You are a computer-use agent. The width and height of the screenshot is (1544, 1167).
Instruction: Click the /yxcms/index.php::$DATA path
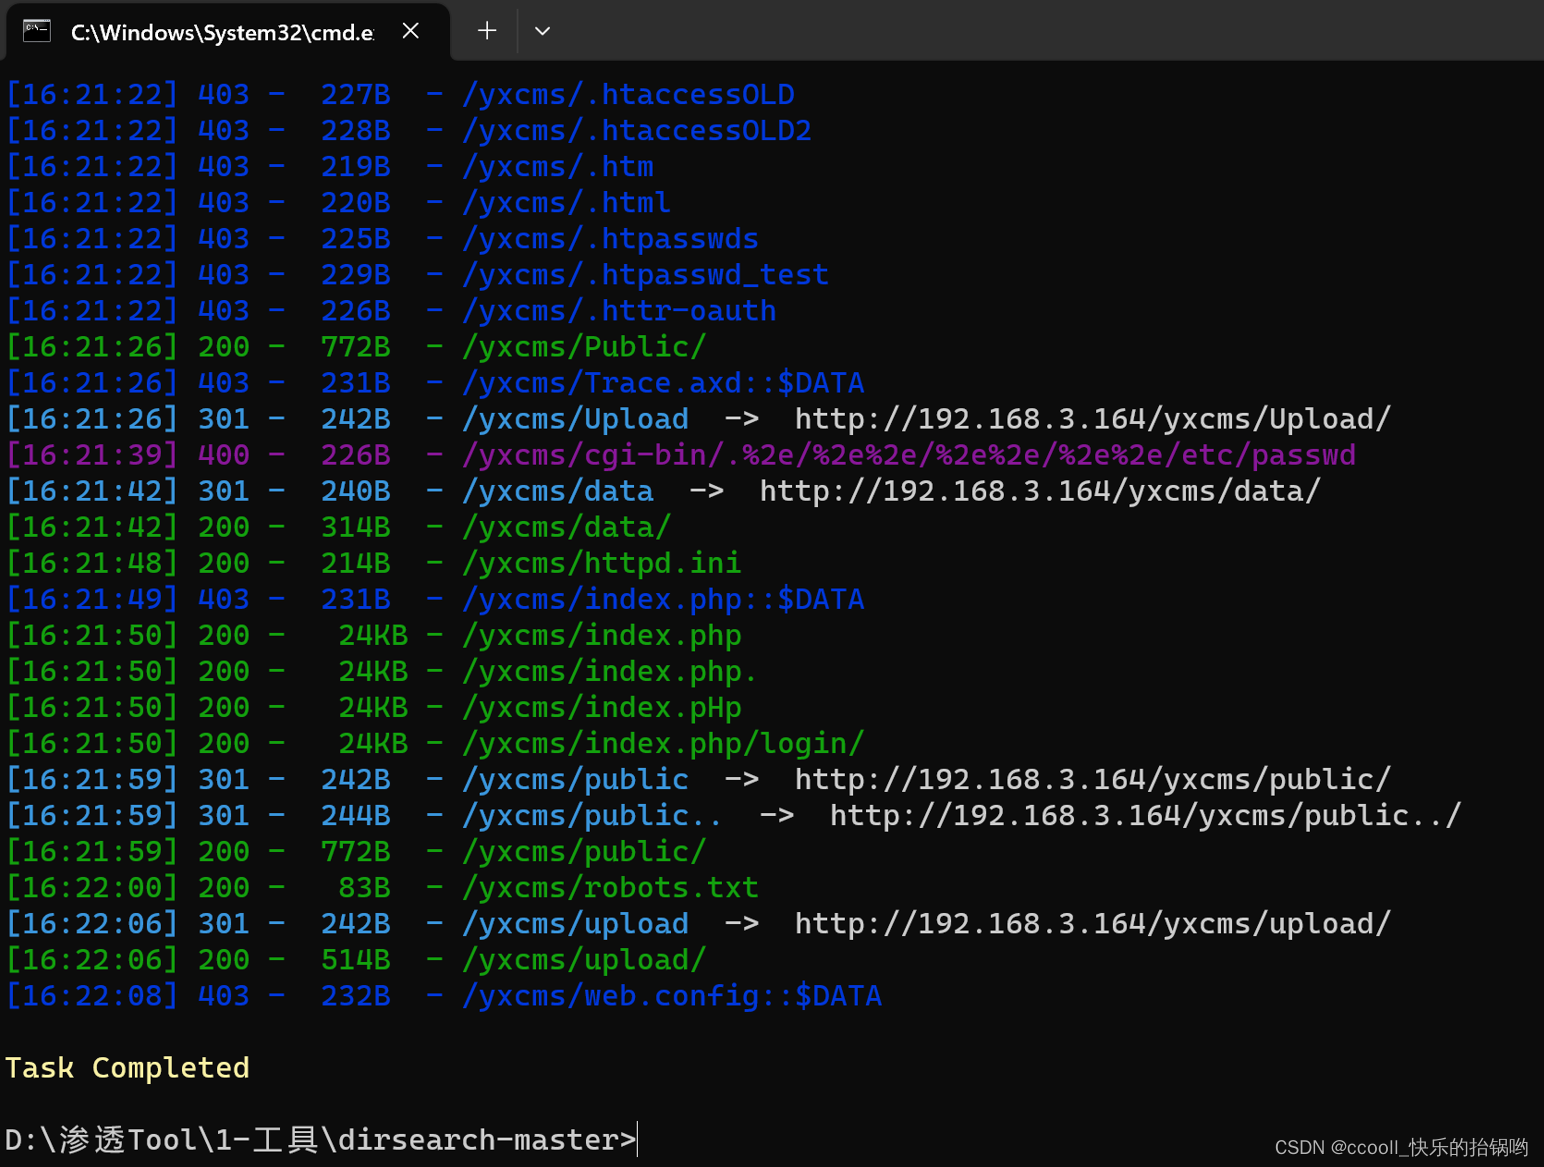tap(663, 598)
